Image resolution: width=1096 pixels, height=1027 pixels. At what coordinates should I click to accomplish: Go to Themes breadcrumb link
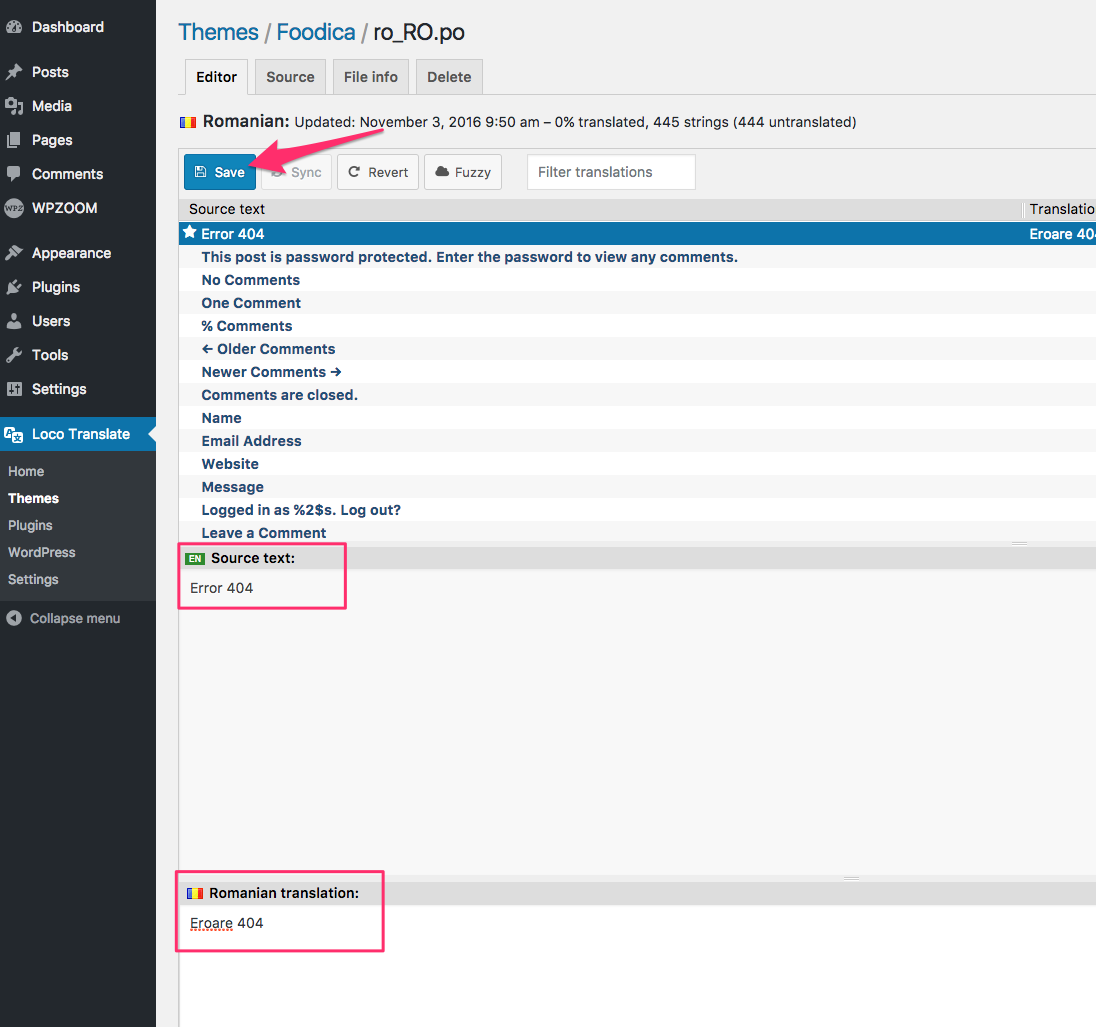(x=218, y=32)
